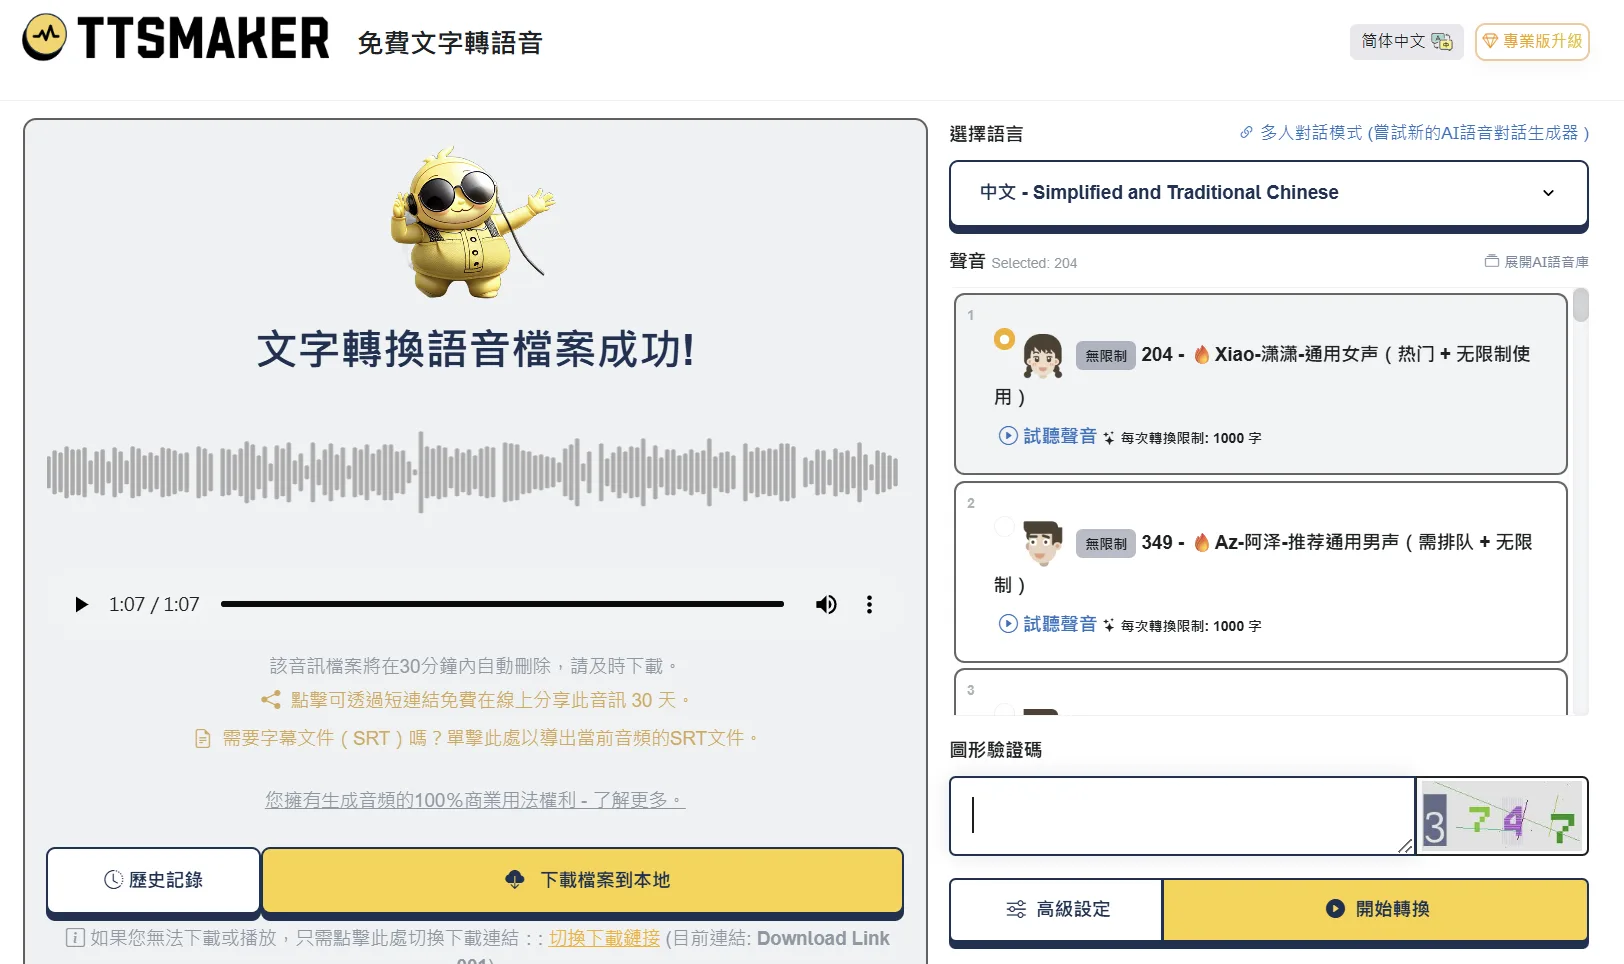The image size is (1624, 964).
Task: Click the Xiao female voice avatar
Action: [1043, 355]
